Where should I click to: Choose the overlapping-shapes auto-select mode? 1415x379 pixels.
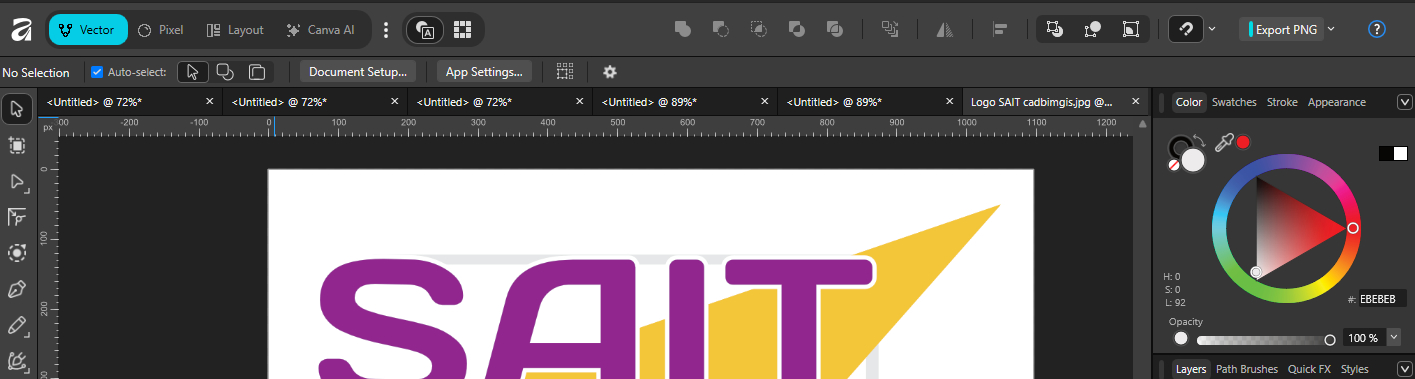pos(225,72)
